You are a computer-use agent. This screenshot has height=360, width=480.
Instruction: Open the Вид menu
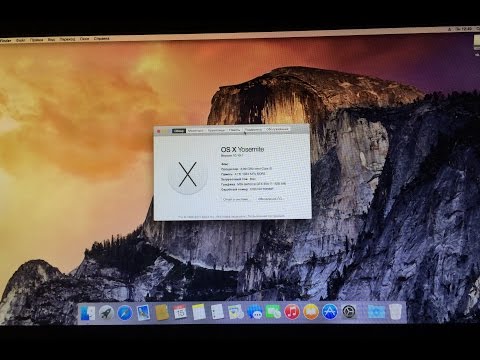pos(51,39)
